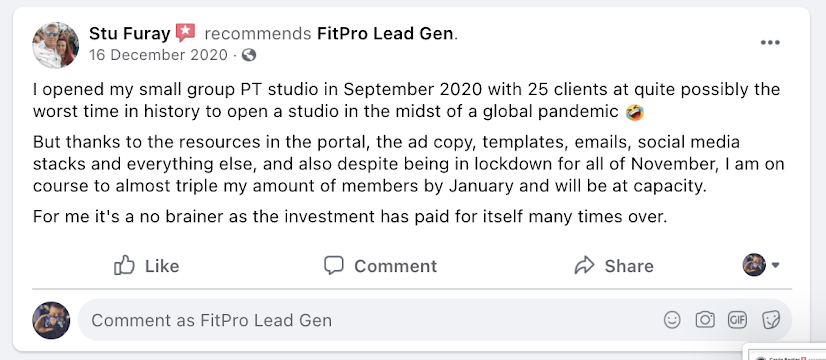Open the acting-as profile picture selector
Screen dimensions: 826x360
pyautogui.click(x=754, y=265)
